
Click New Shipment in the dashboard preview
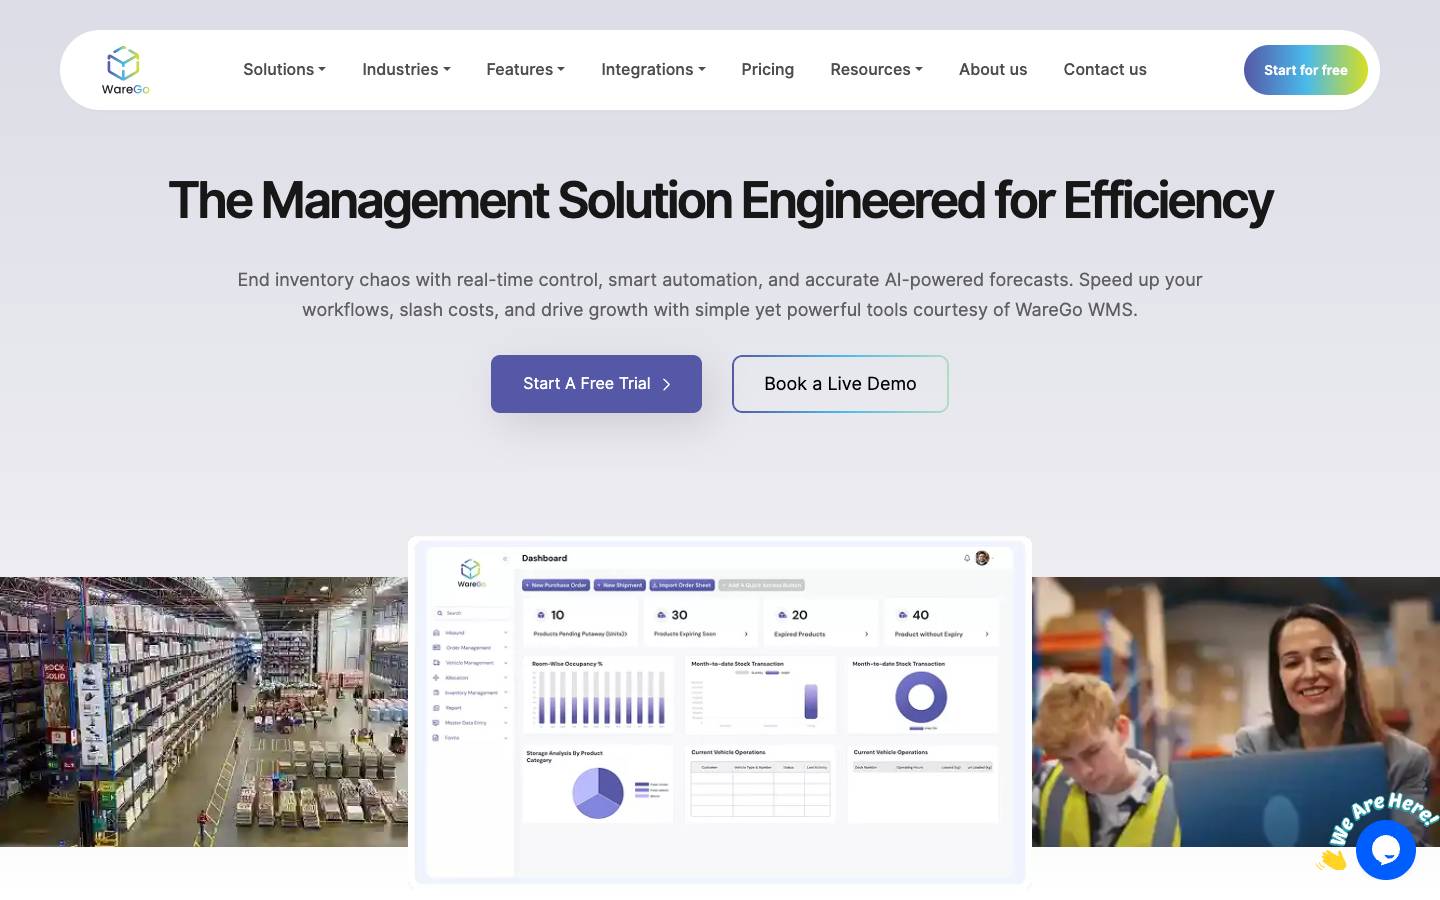(620, 585)
